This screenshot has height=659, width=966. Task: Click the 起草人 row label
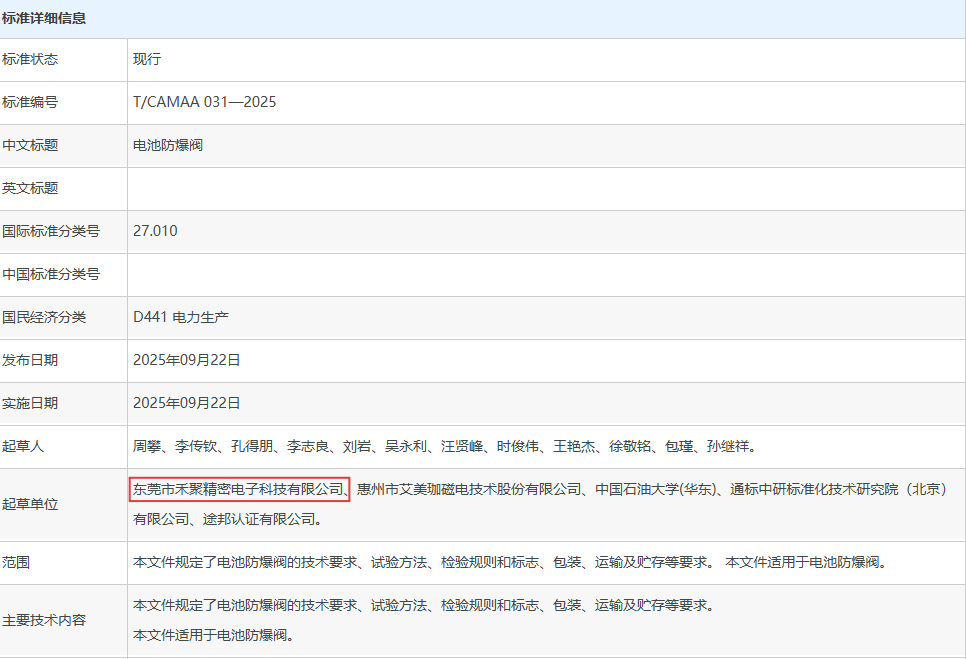[x=23, y=446]
